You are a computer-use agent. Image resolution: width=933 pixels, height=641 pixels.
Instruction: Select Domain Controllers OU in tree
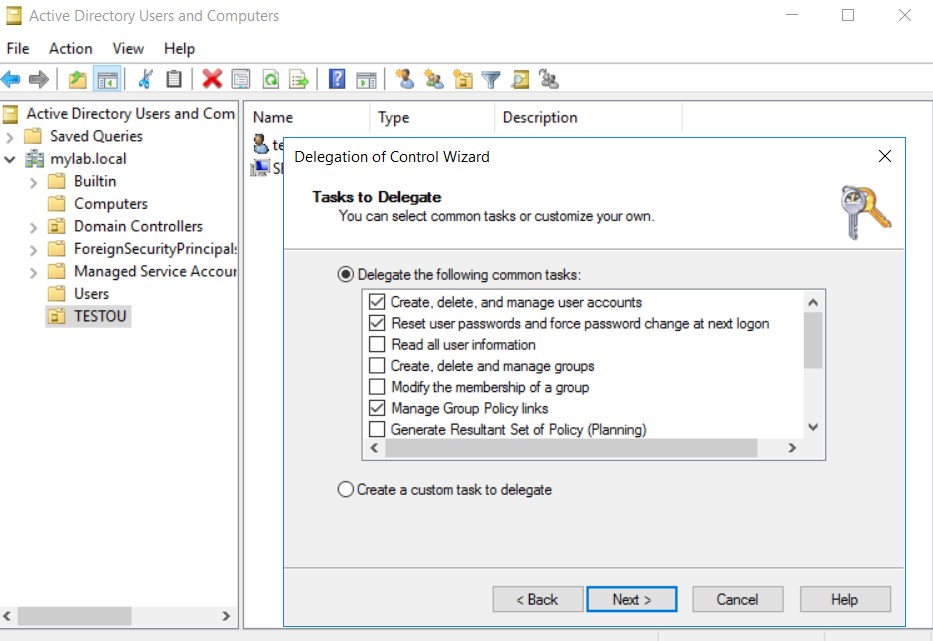click(138, 227)
